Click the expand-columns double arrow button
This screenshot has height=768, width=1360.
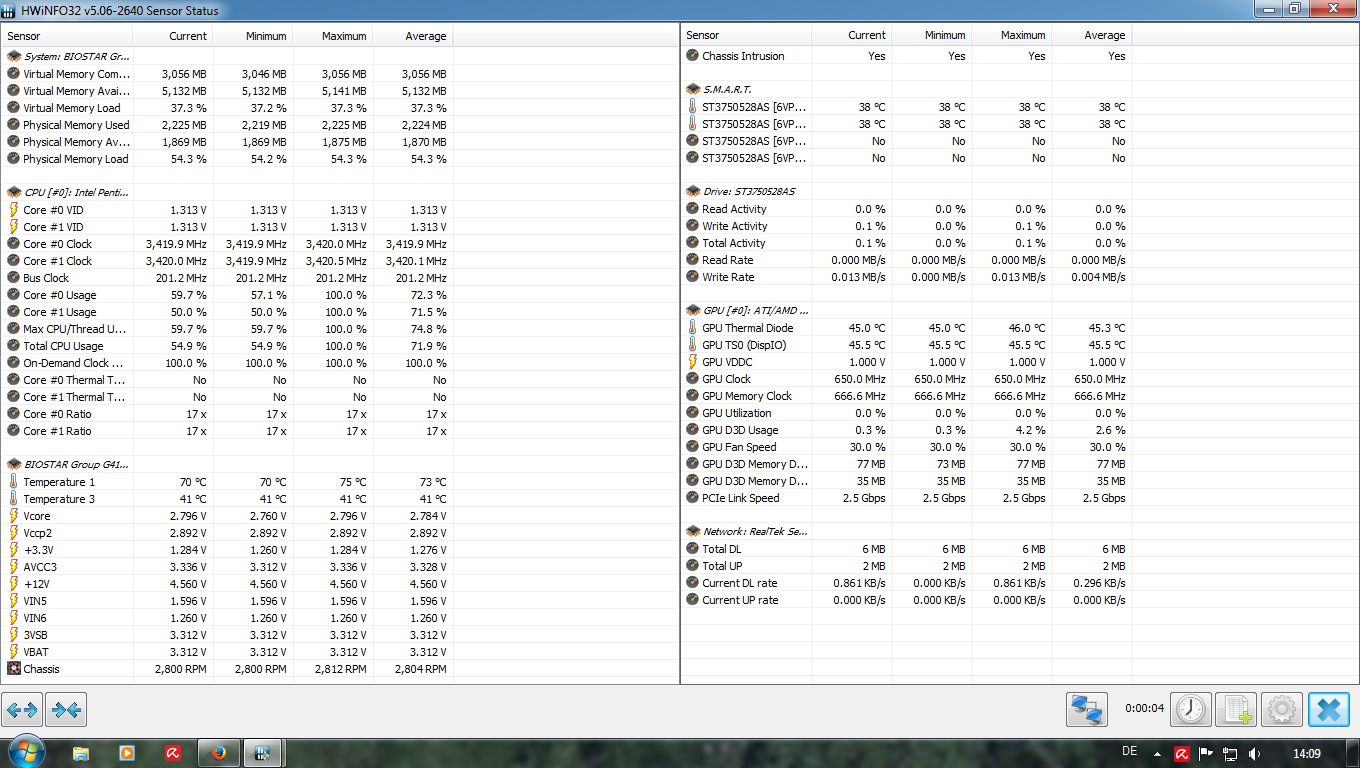click(22, 710)
